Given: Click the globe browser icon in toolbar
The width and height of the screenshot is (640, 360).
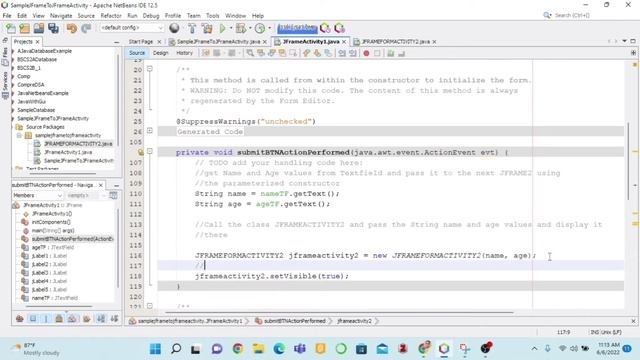Looking at the screenshot, I should pyautogui.click(x=174, y=28).
